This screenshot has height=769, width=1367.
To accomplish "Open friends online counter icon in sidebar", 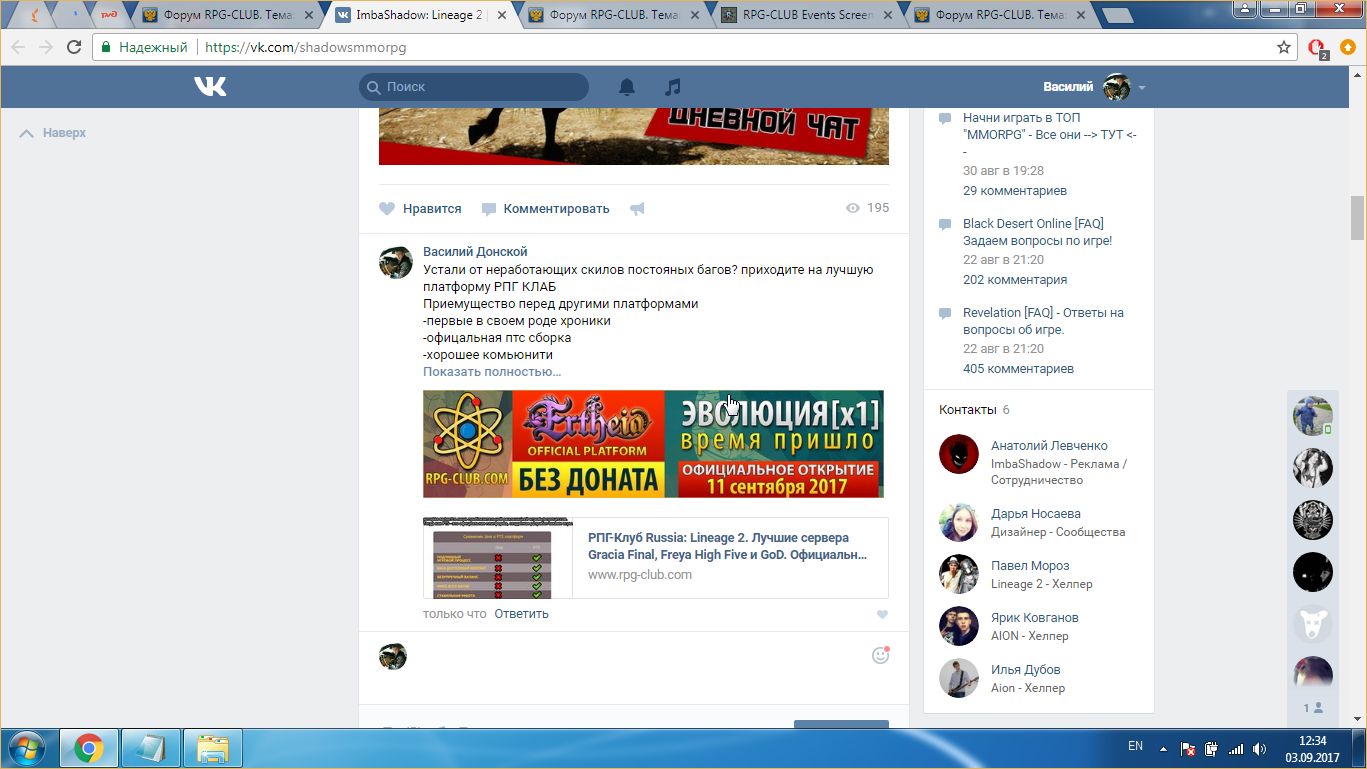I will click(1312, 708).
